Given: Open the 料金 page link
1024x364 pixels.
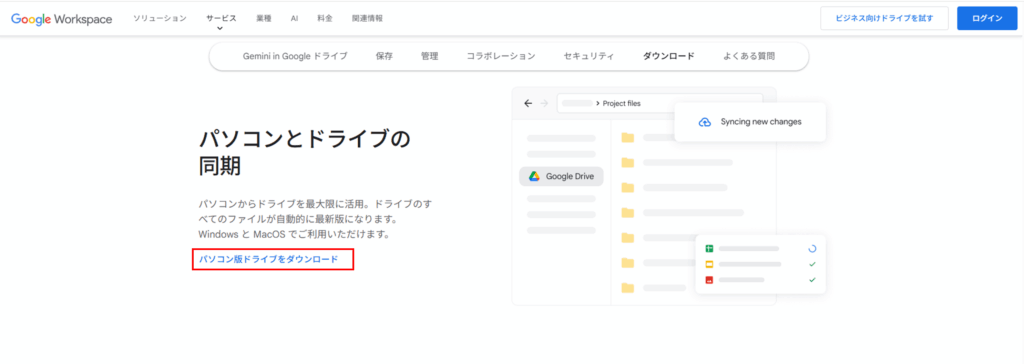Looking at the screenshot, I should 325,18.
